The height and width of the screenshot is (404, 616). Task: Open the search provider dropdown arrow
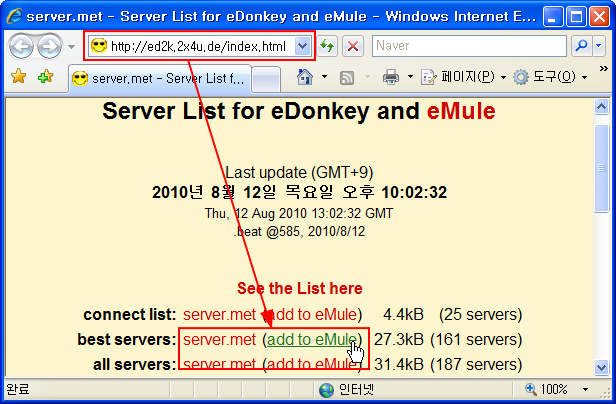598,46
